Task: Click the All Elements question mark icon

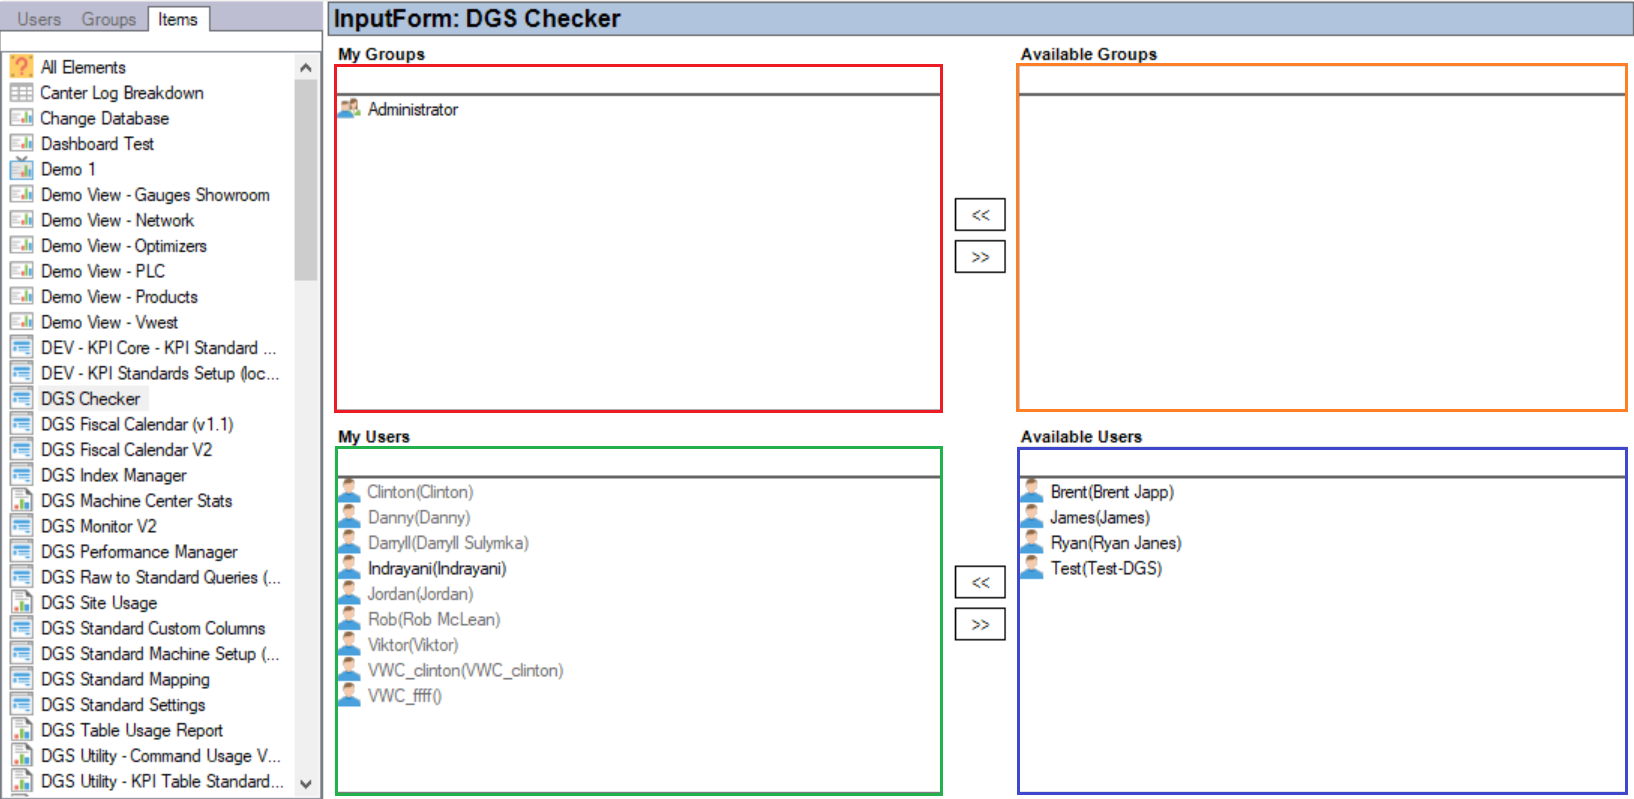Action: coord(21,67)
